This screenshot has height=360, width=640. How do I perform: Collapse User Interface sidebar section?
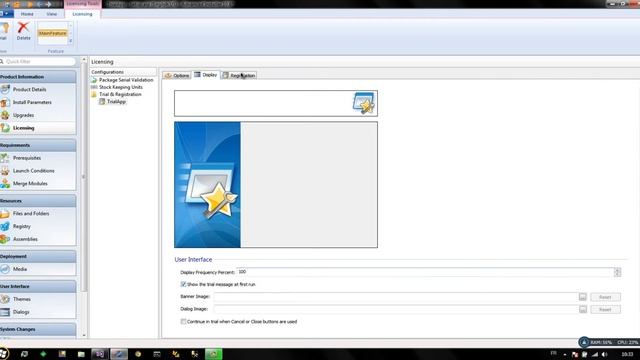(x=38, y=287)
